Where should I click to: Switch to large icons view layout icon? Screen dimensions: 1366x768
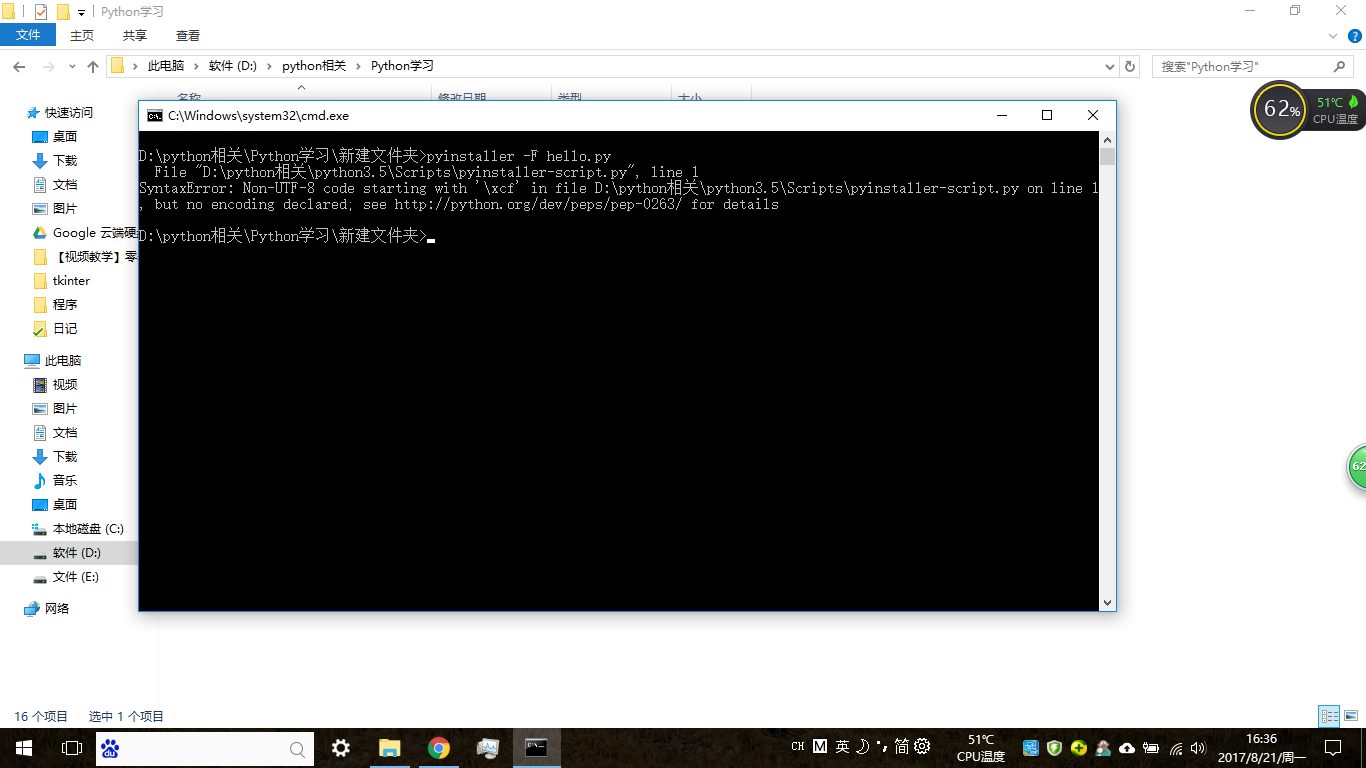point(1351,716)
